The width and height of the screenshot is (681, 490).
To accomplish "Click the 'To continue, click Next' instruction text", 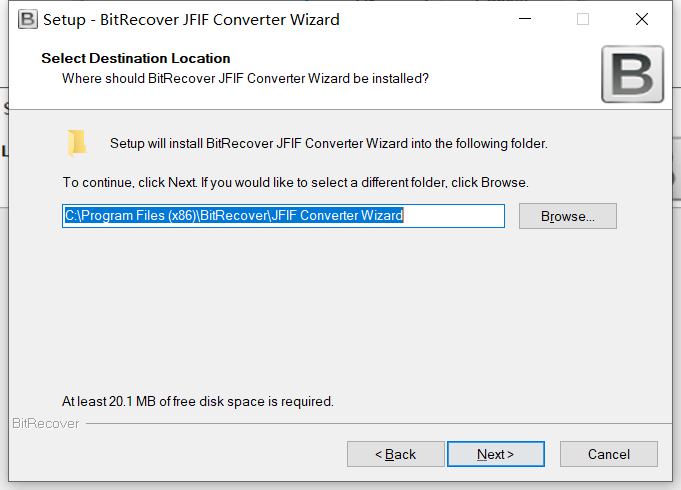I will tap(295, 182).
